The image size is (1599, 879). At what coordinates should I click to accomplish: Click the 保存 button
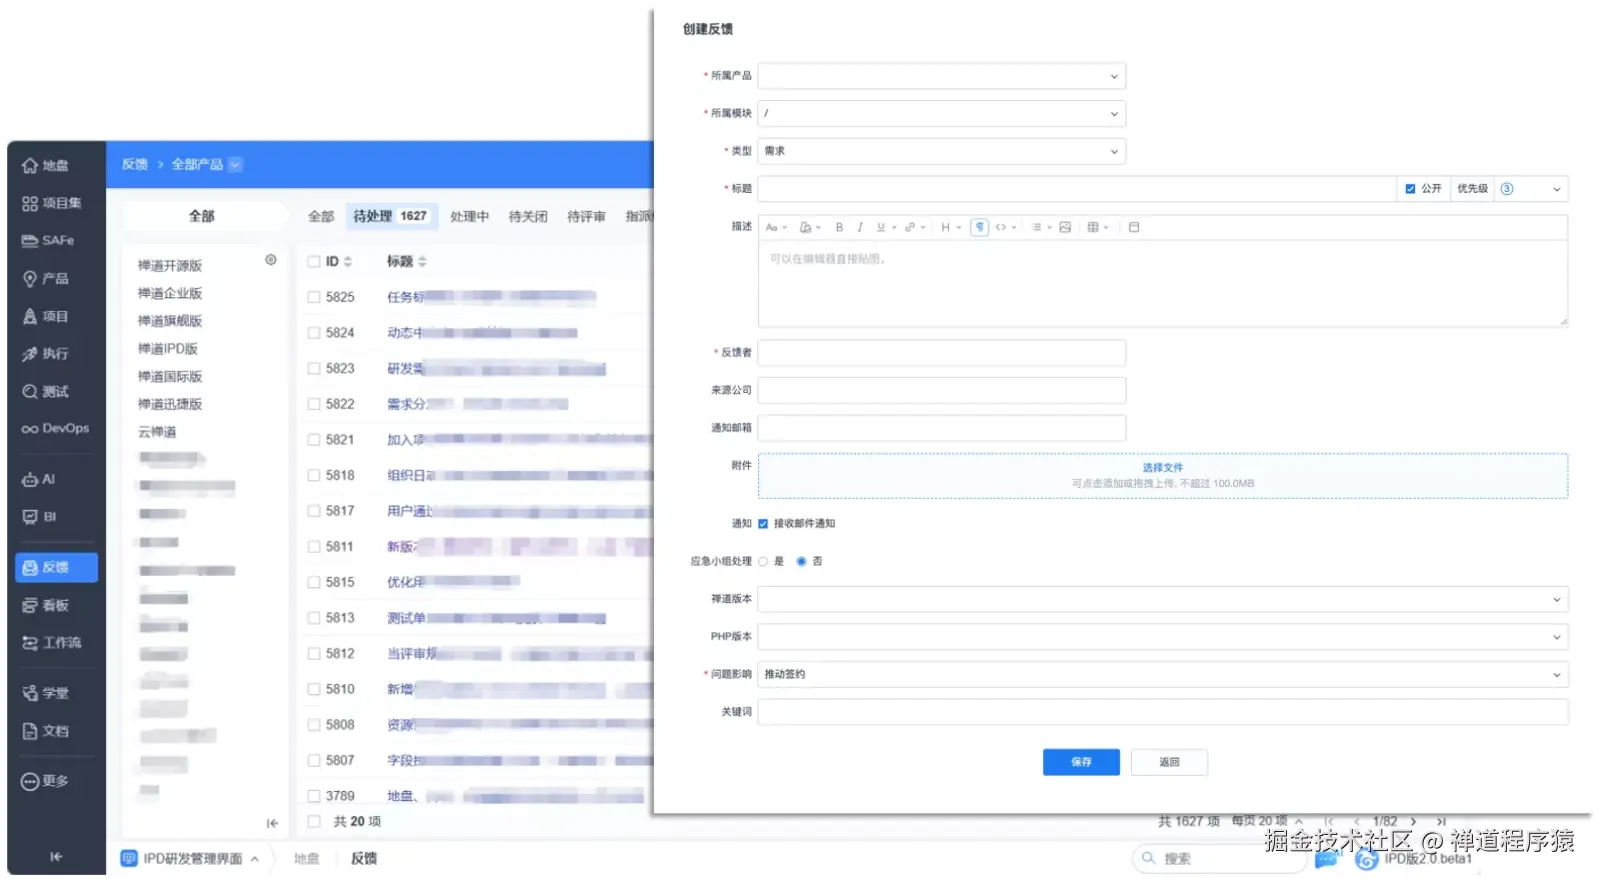click(x=1081, y=763)
